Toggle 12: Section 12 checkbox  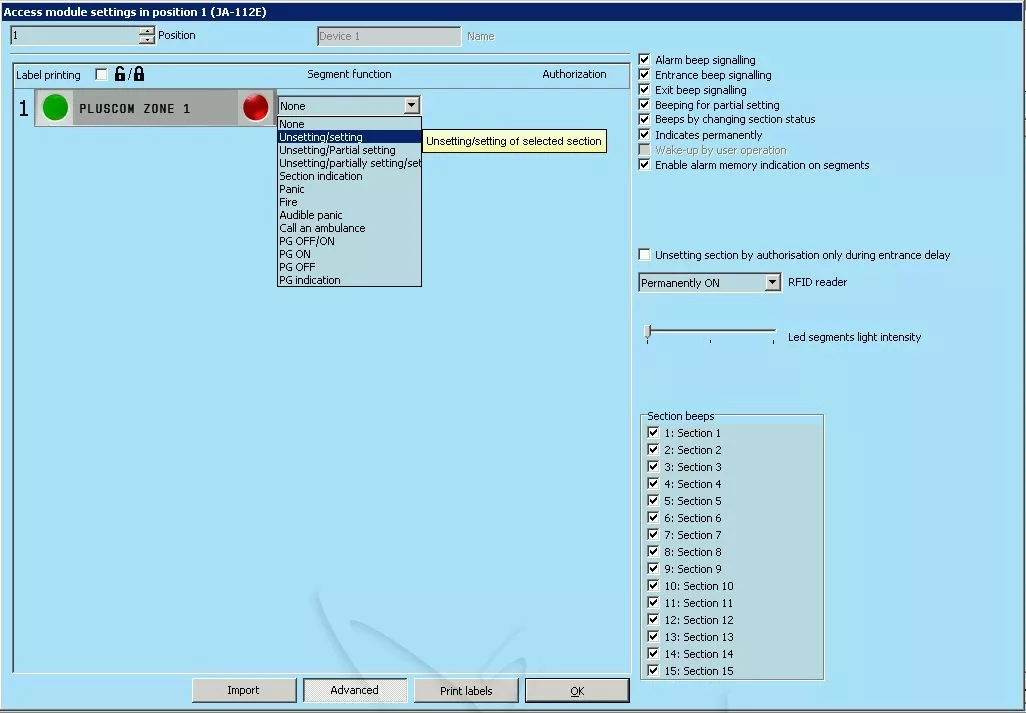click(x=653, y=619)
